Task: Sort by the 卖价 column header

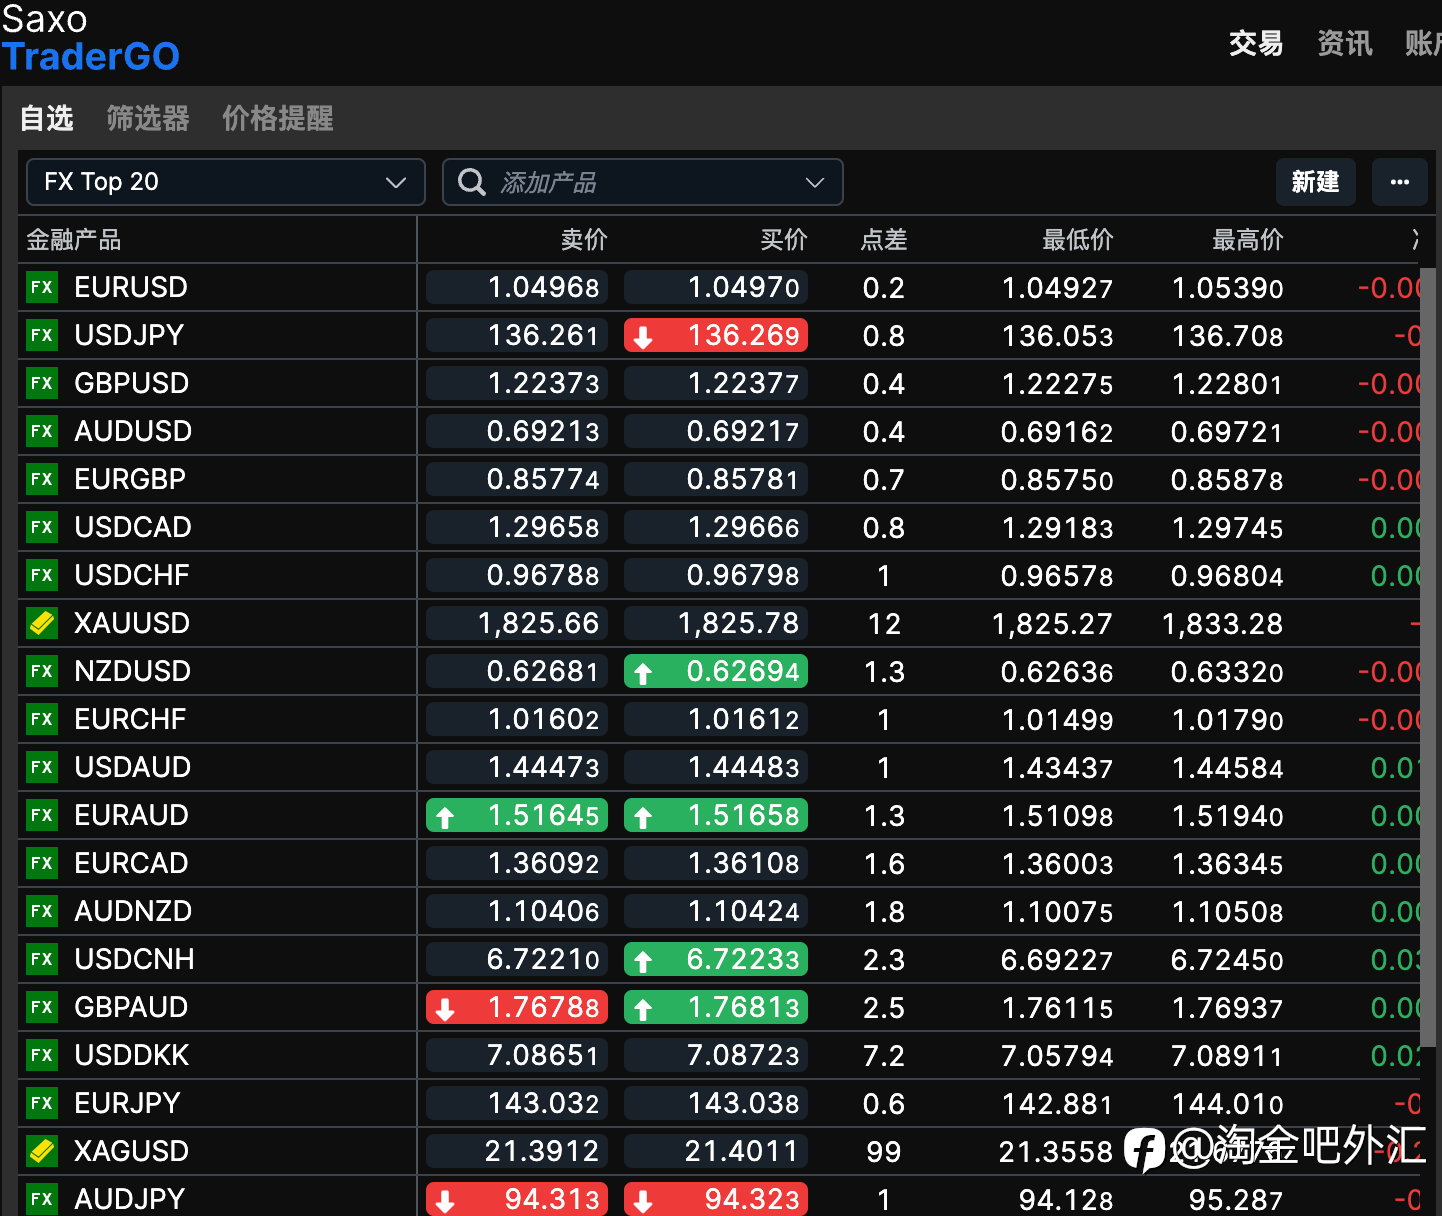Action: pyautogui.click(x=584, y=240)
